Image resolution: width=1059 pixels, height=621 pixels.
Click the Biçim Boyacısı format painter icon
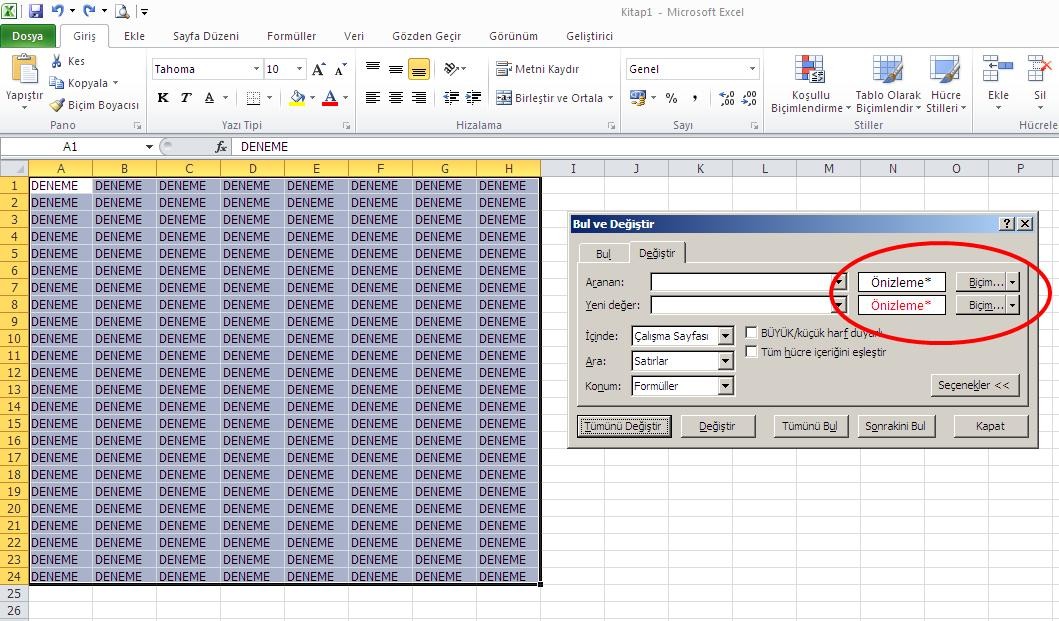click(58, 105)
